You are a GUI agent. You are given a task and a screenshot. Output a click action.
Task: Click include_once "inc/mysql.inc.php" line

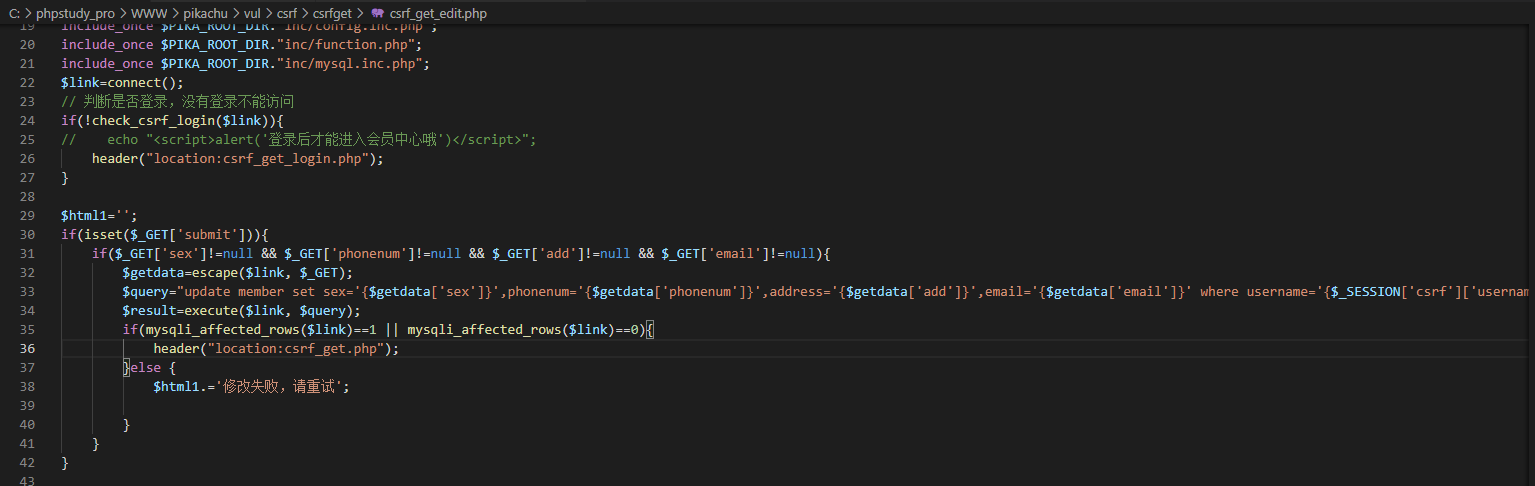pyautogui.click(x=246, y=64)
